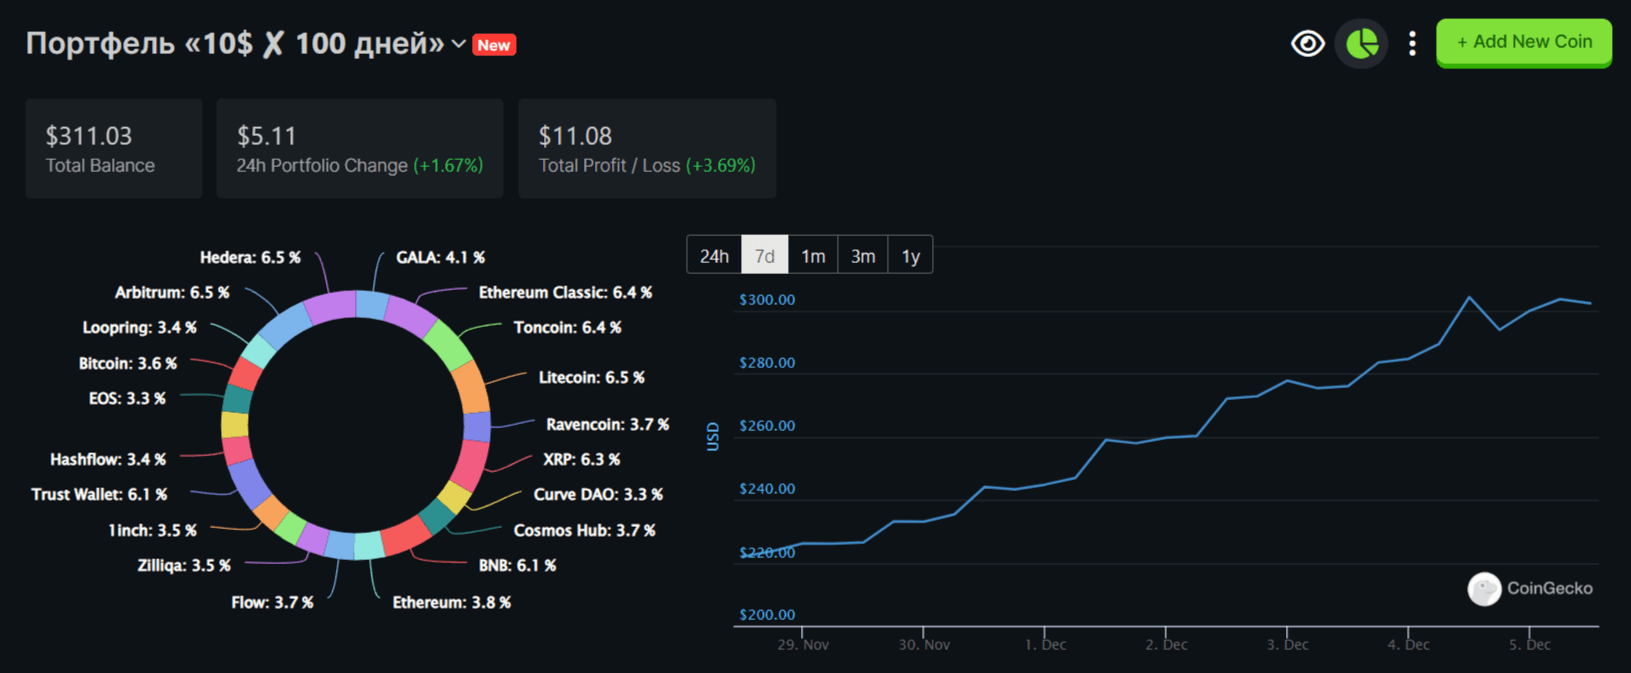Click the CoinGecko logo on chart

[x=1530, y=589]
